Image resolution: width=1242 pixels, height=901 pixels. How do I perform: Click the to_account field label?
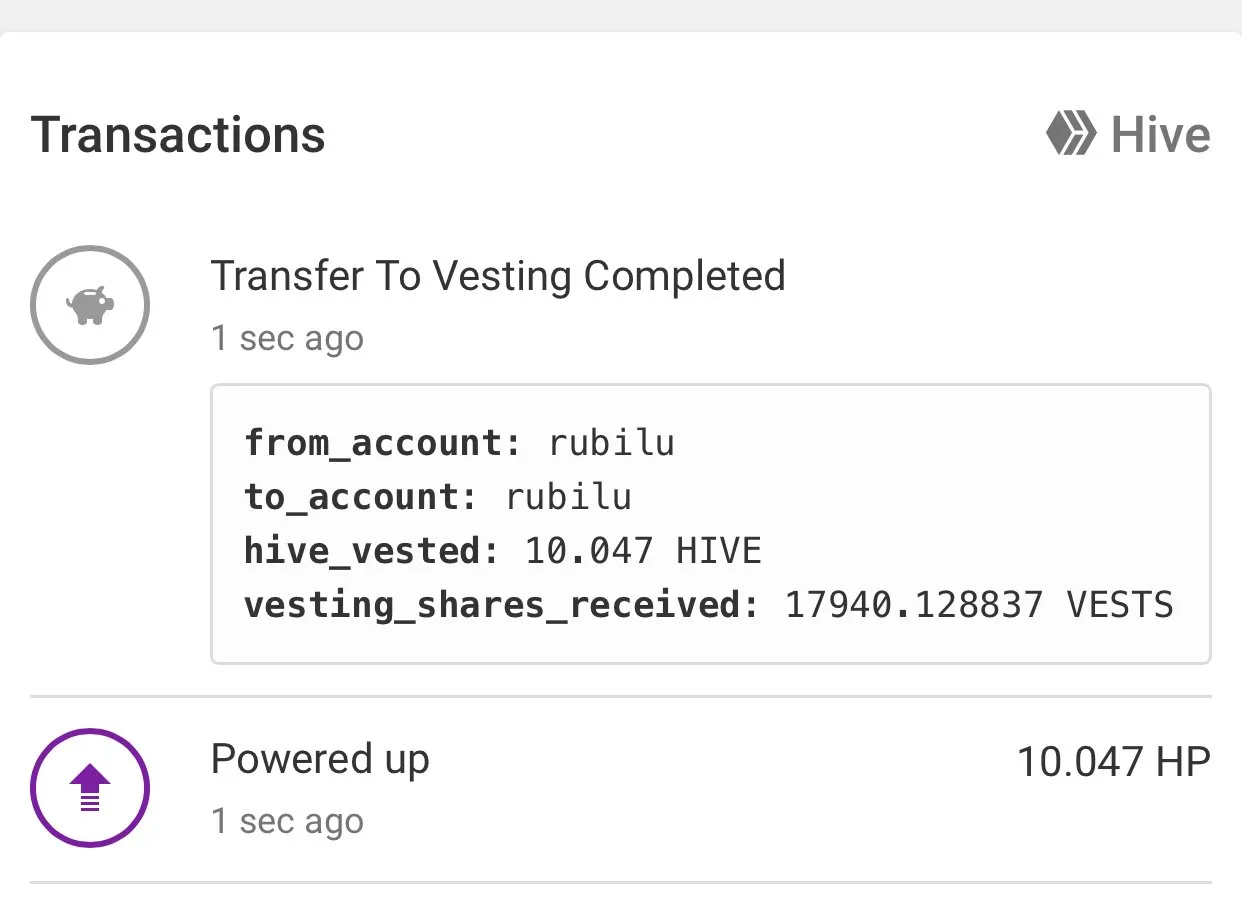tap(363, 497)
